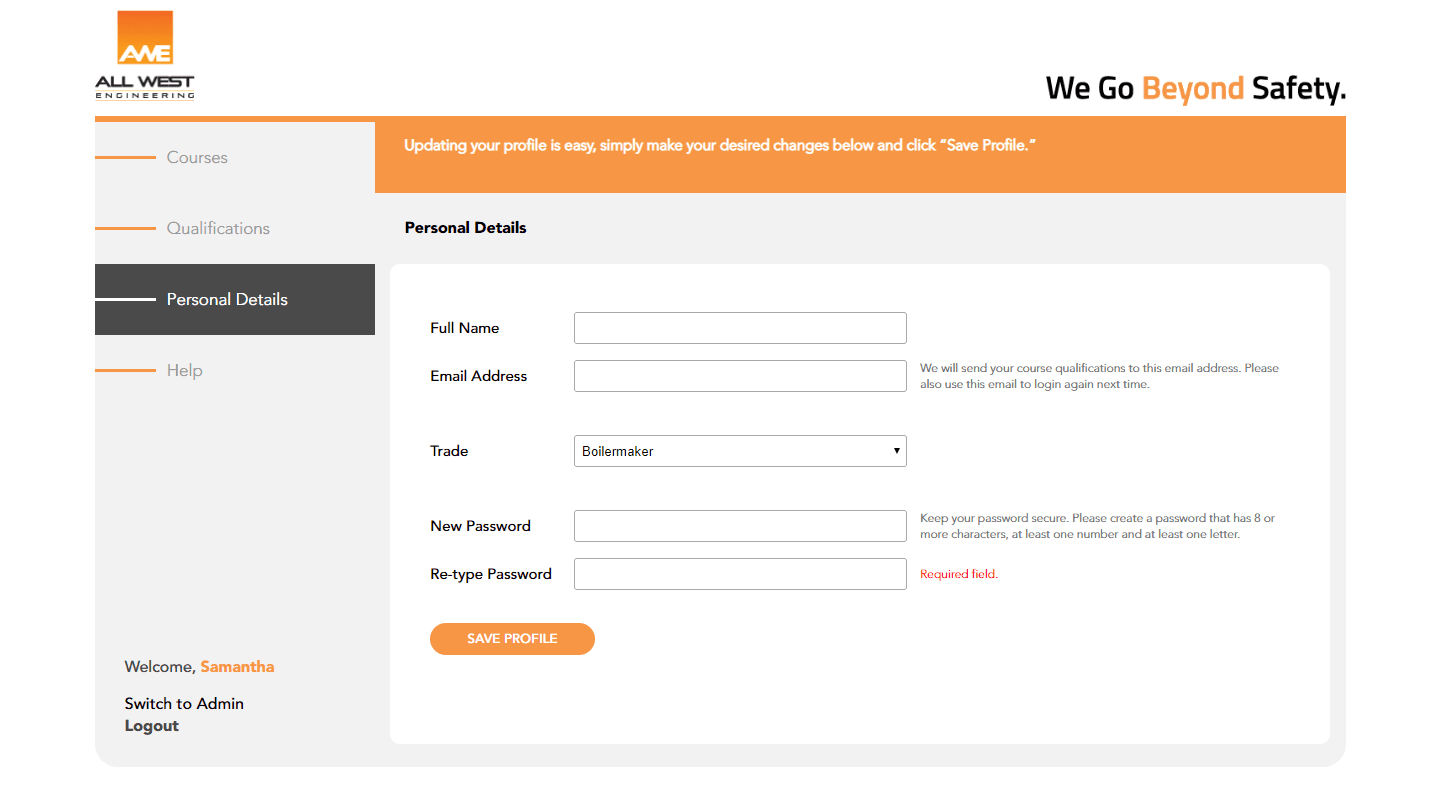Image resolution: width=1440 pixels, height=811 pixels.
Task: Click the Re-type Password field label
Action: point(491,574)
